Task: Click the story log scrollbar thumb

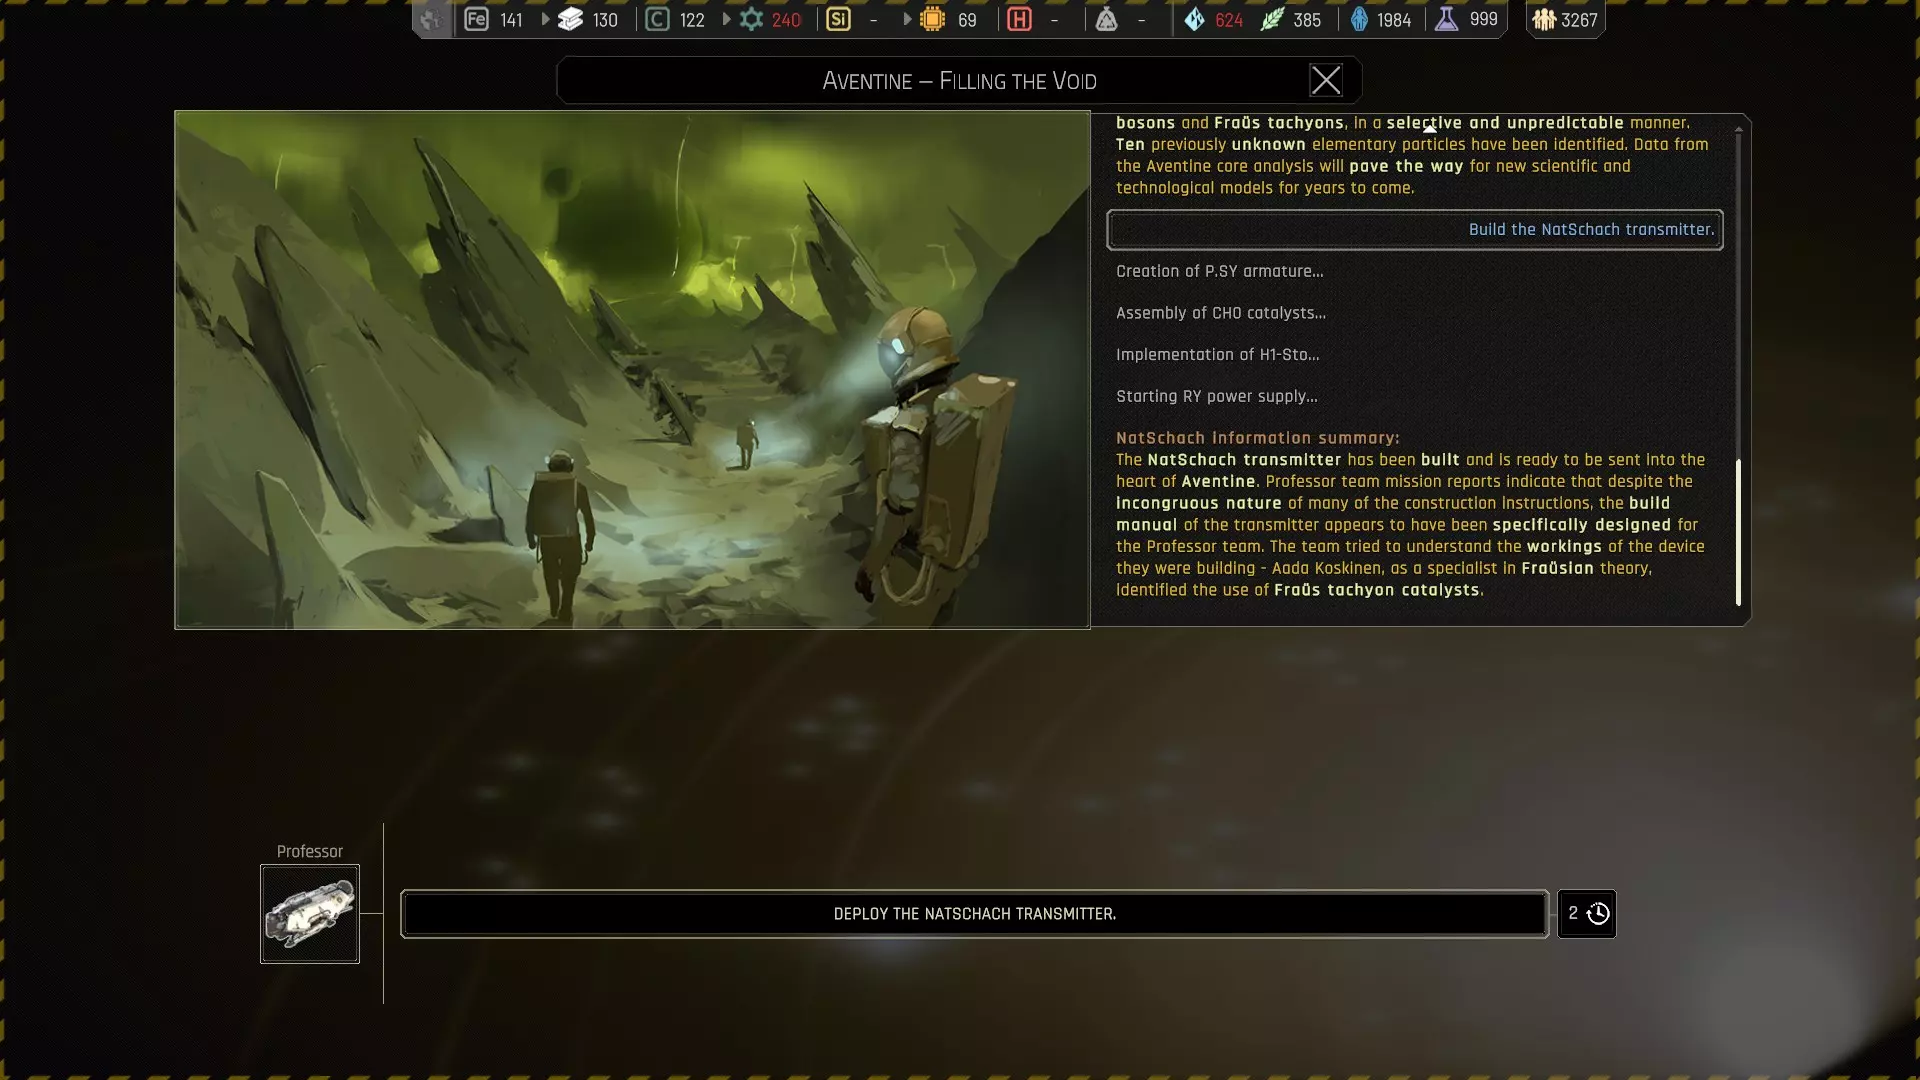Action: point(1738,531)
